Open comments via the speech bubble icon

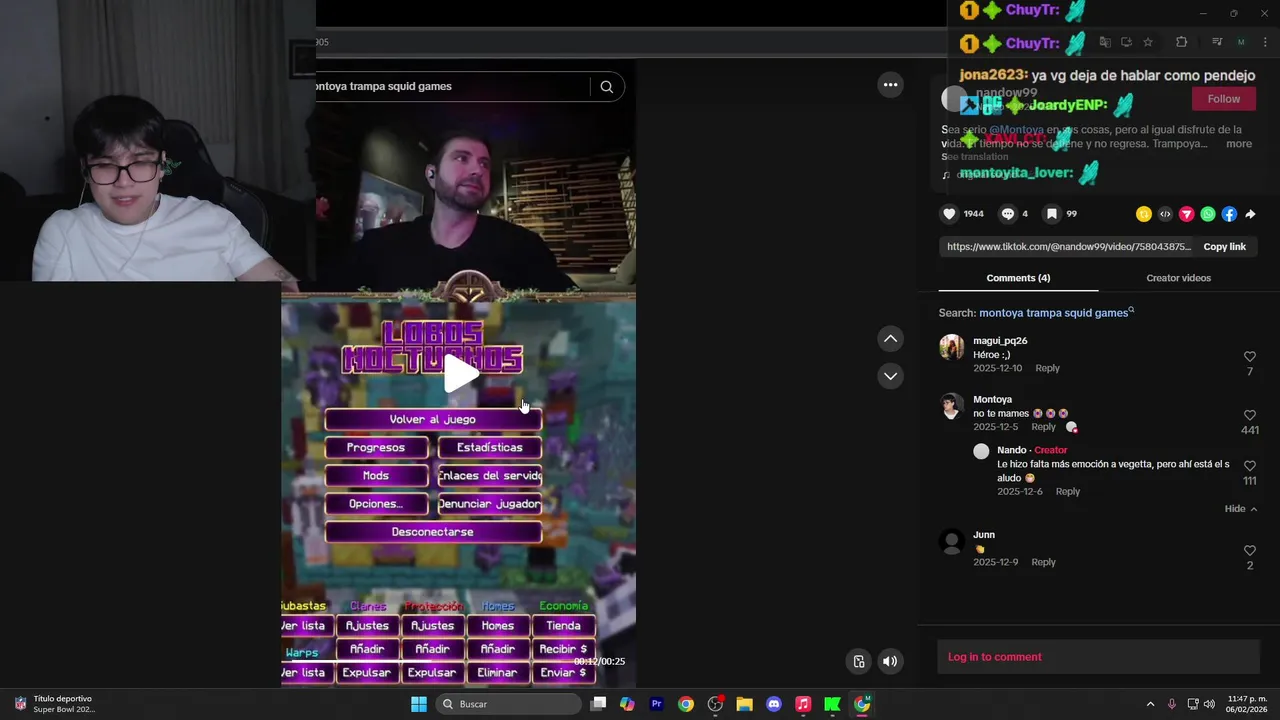[1008, 214]
